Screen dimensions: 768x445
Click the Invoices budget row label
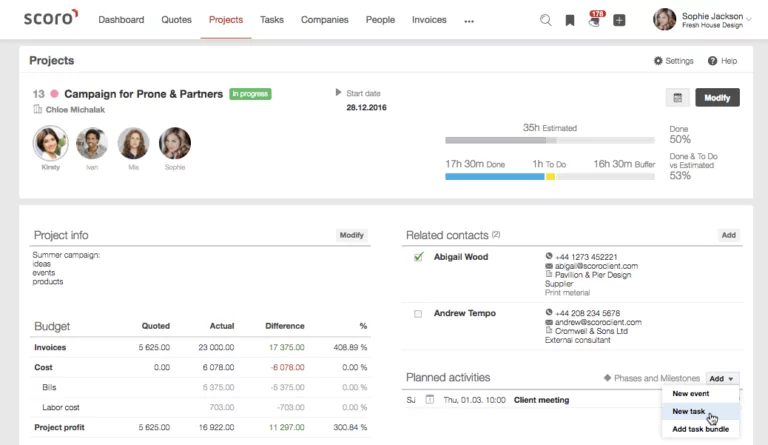click(50, 347)
